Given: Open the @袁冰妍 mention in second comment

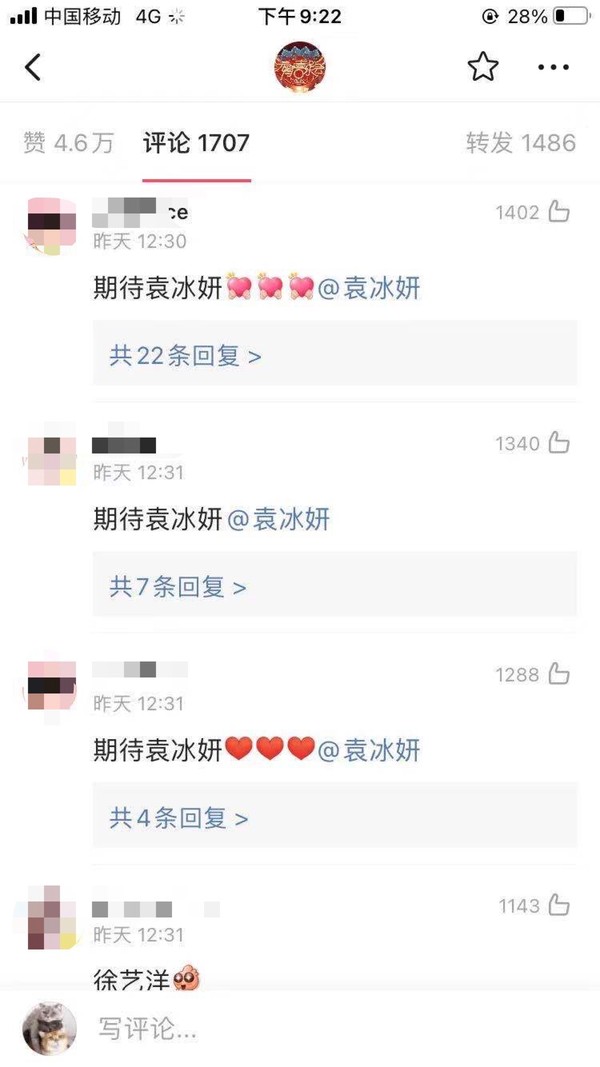Looking at the screenshot, I should coord(278,519).
